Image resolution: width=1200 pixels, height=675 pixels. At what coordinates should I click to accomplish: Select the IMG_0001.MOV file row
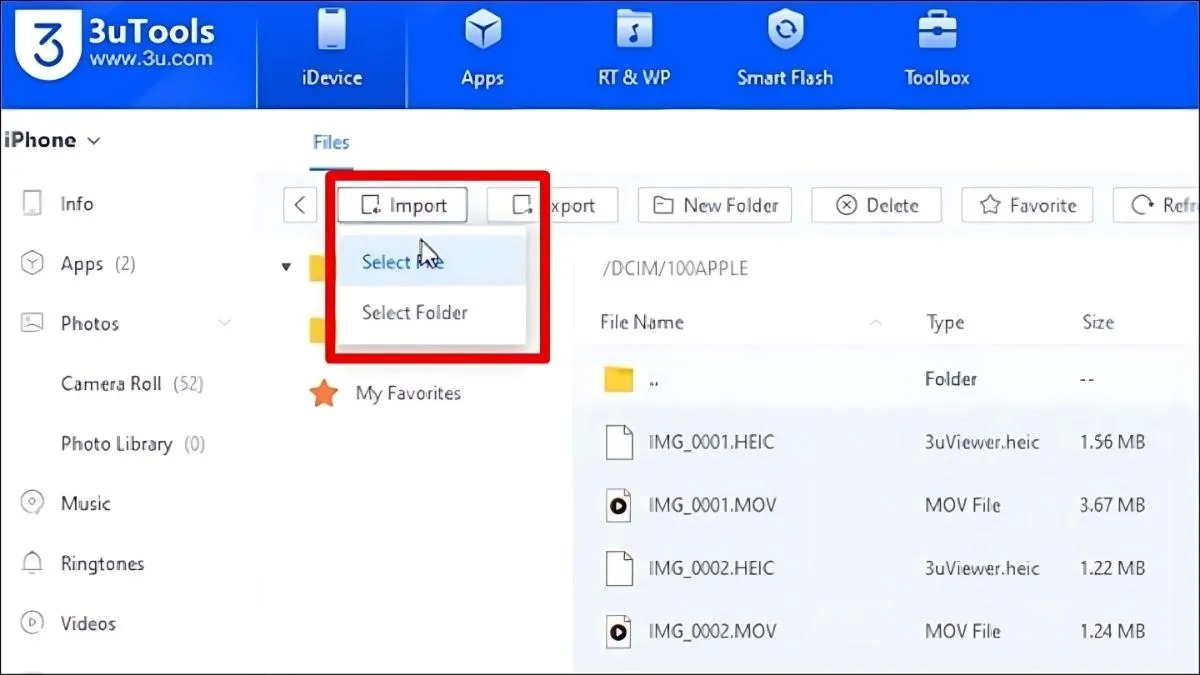pos(710,506)
